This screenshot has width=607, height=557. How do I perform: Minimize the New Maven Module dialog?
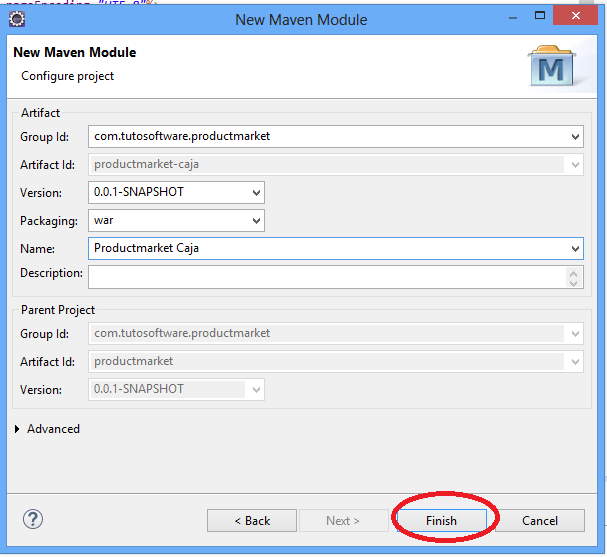(513, 18)
